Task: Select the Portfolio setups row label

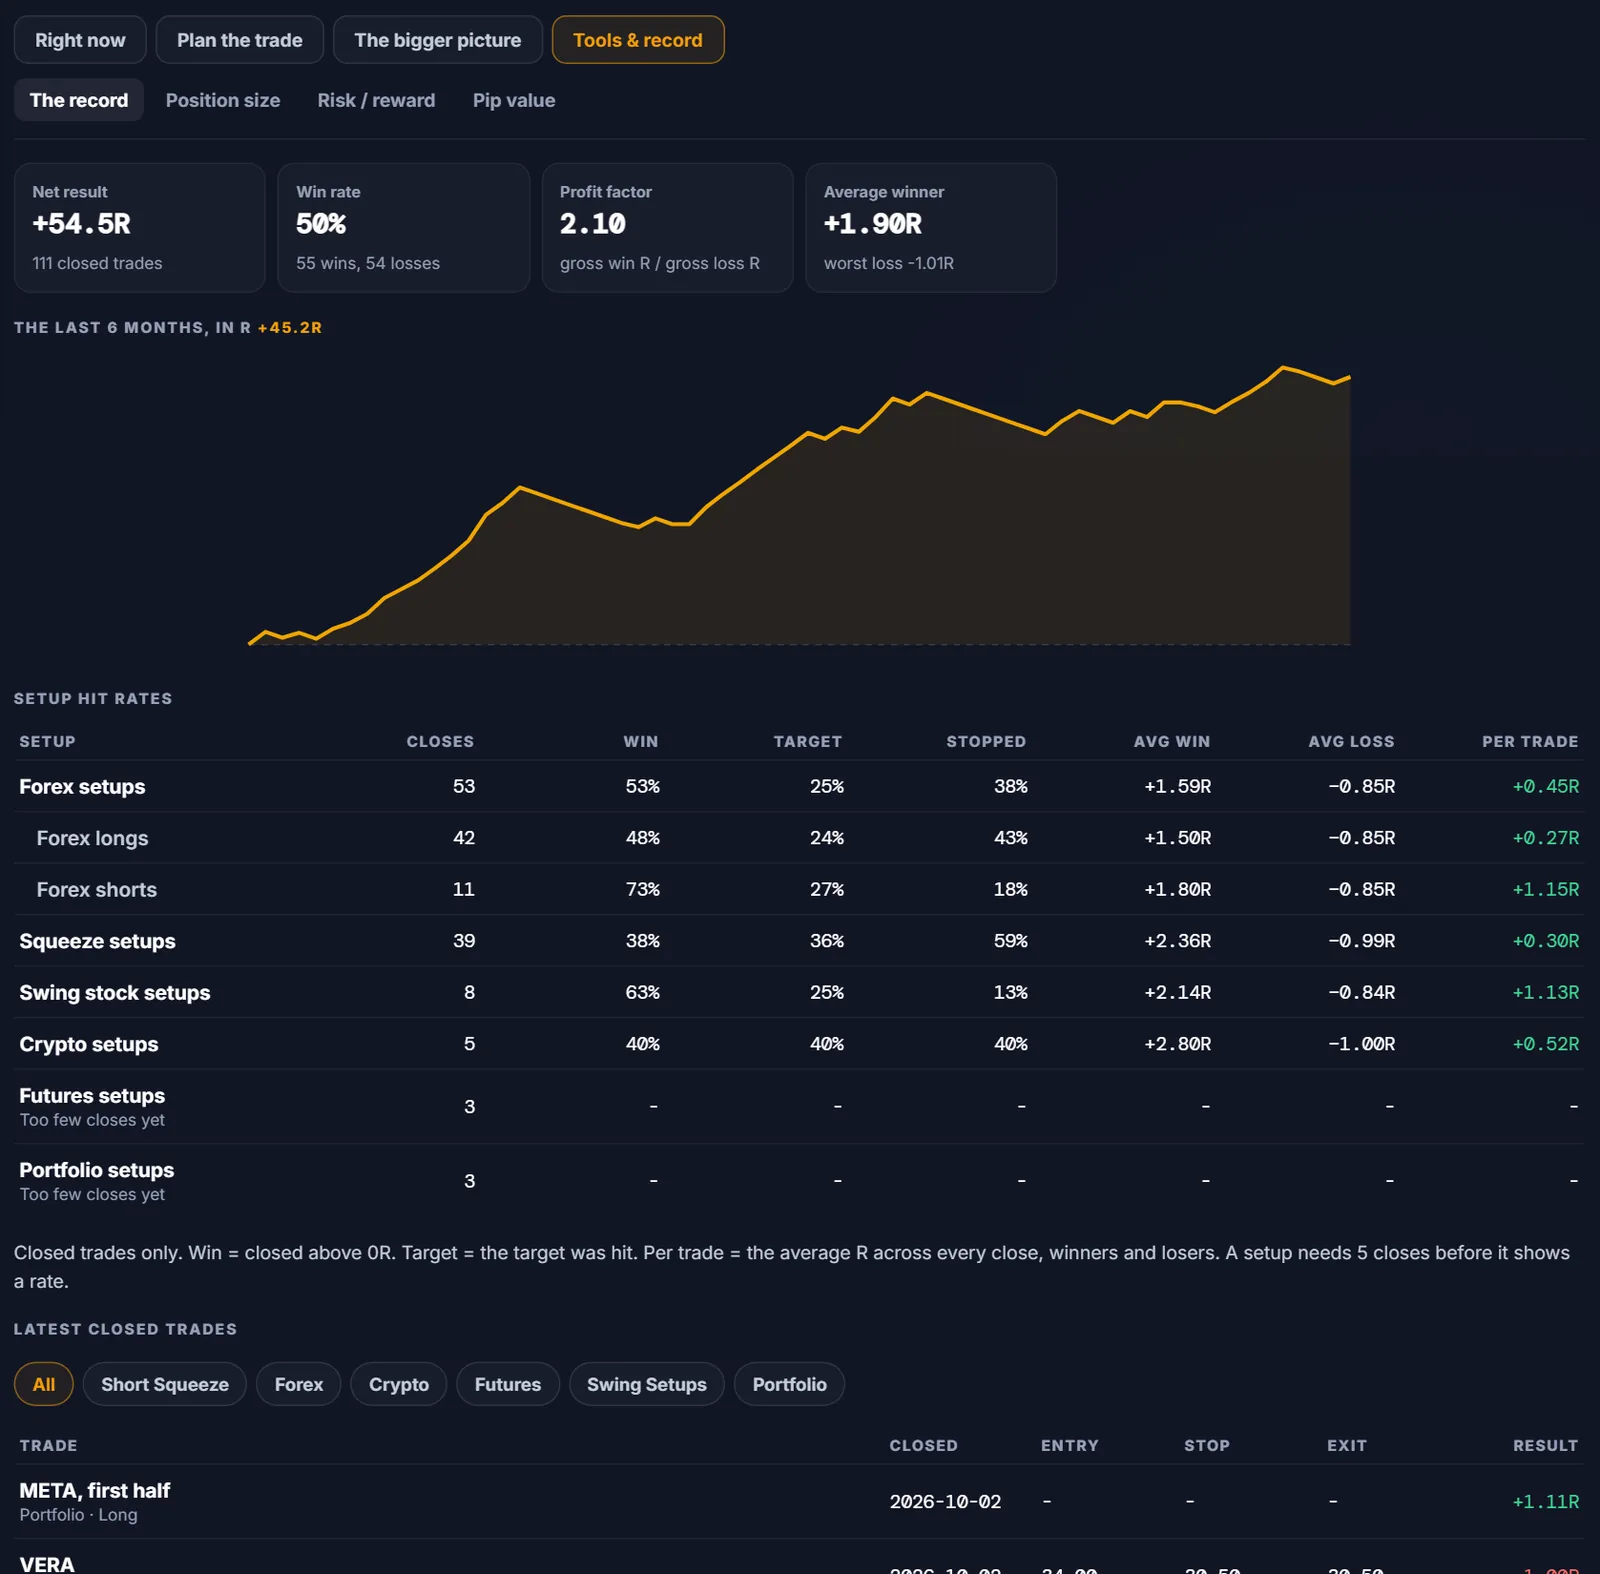Action: (x=97, y=1170)
